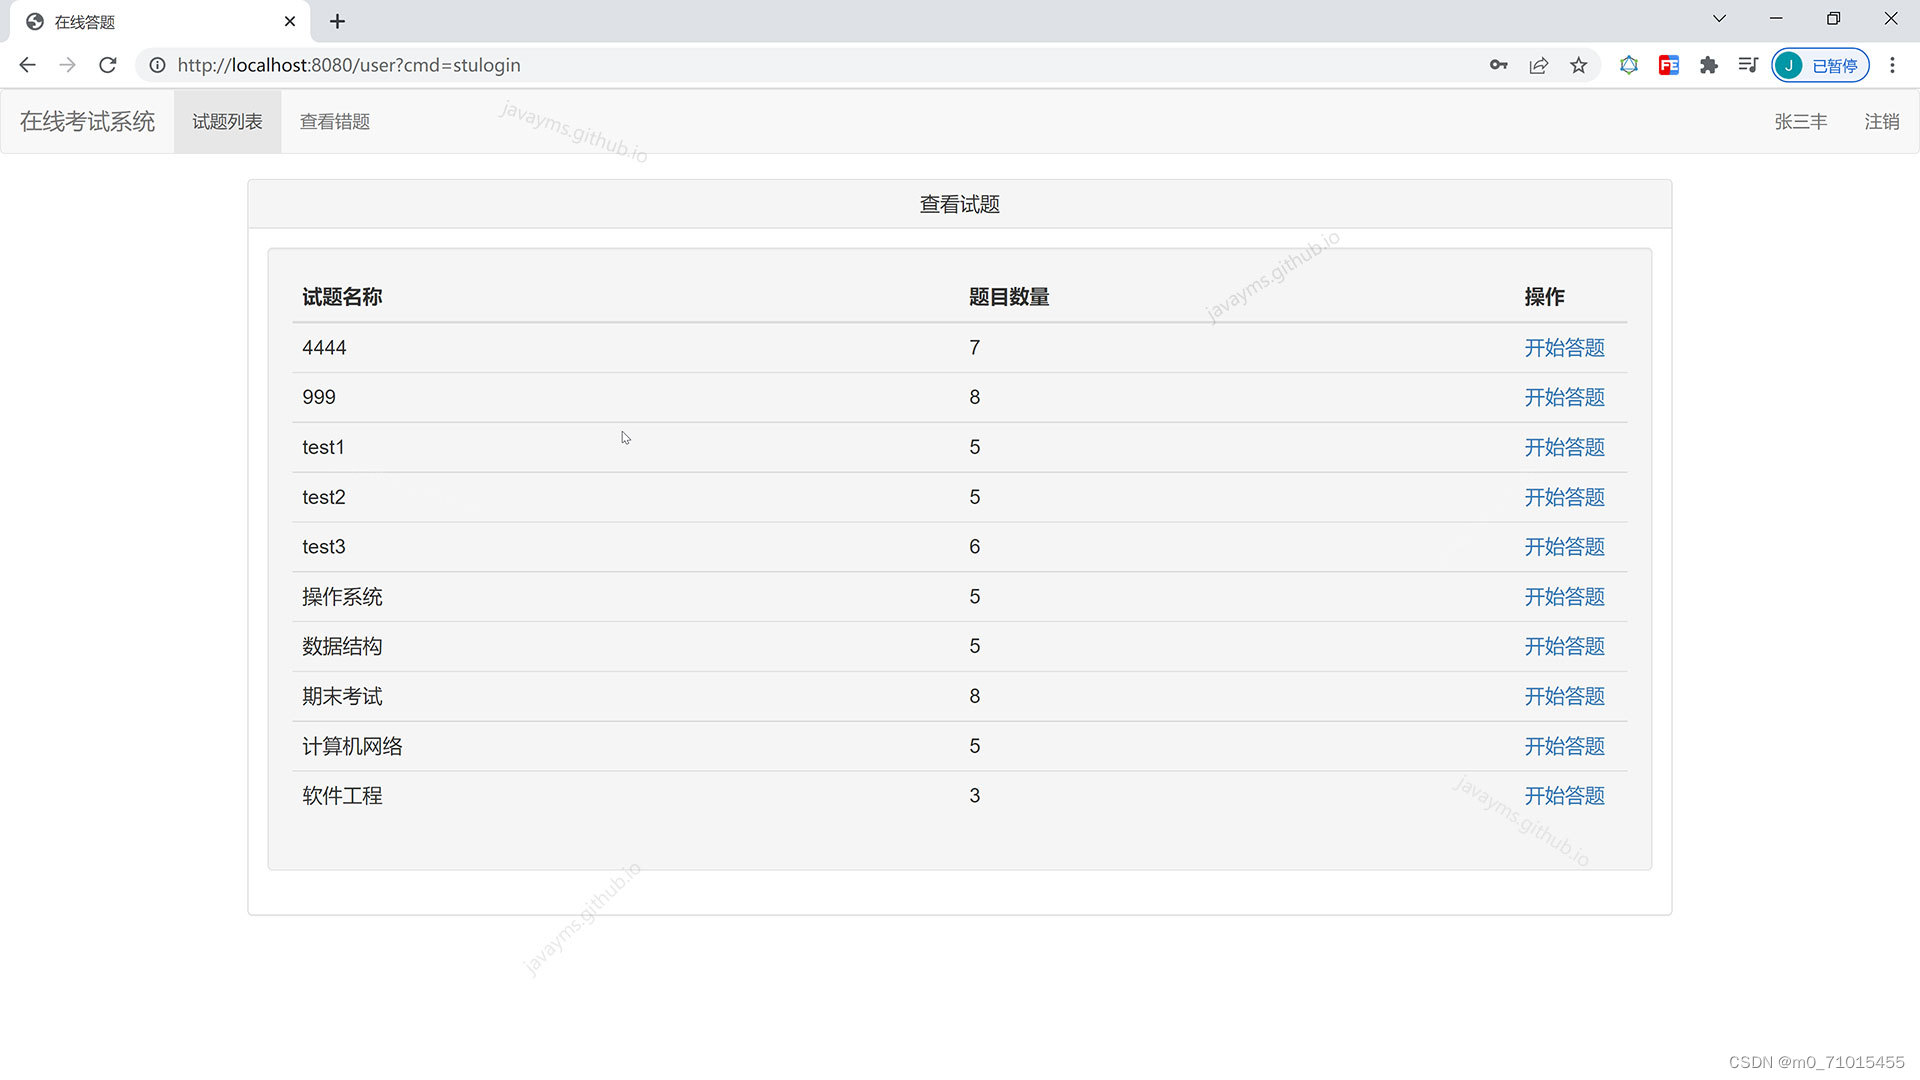
Task: Open a new browser tab
Action: 337,21
